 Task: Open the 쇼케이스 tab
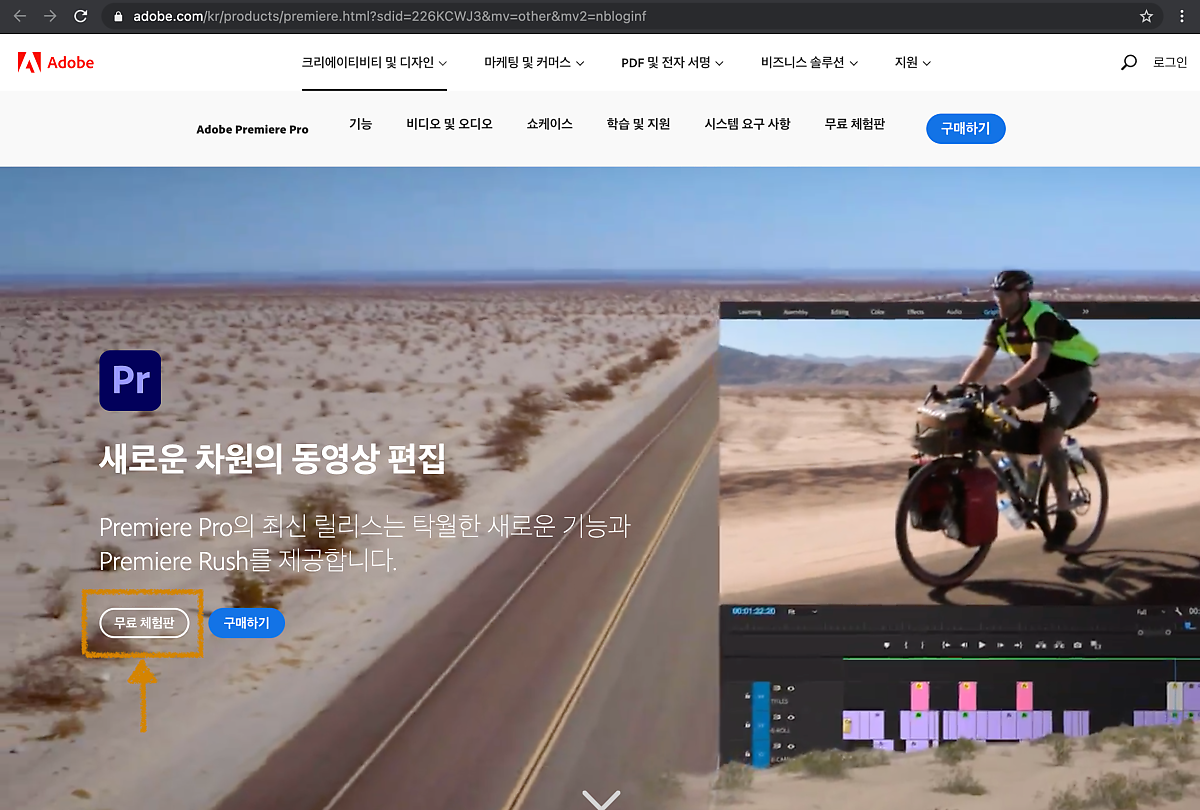pyautogui.click(x=549, y=124)
